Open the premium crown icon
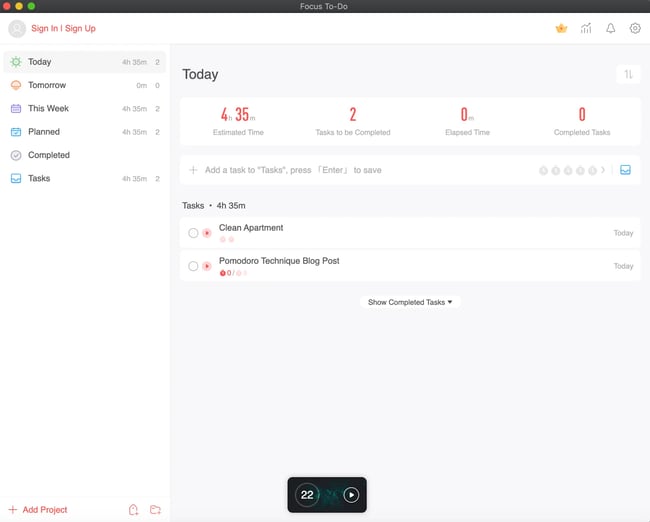 click(561, 28)
